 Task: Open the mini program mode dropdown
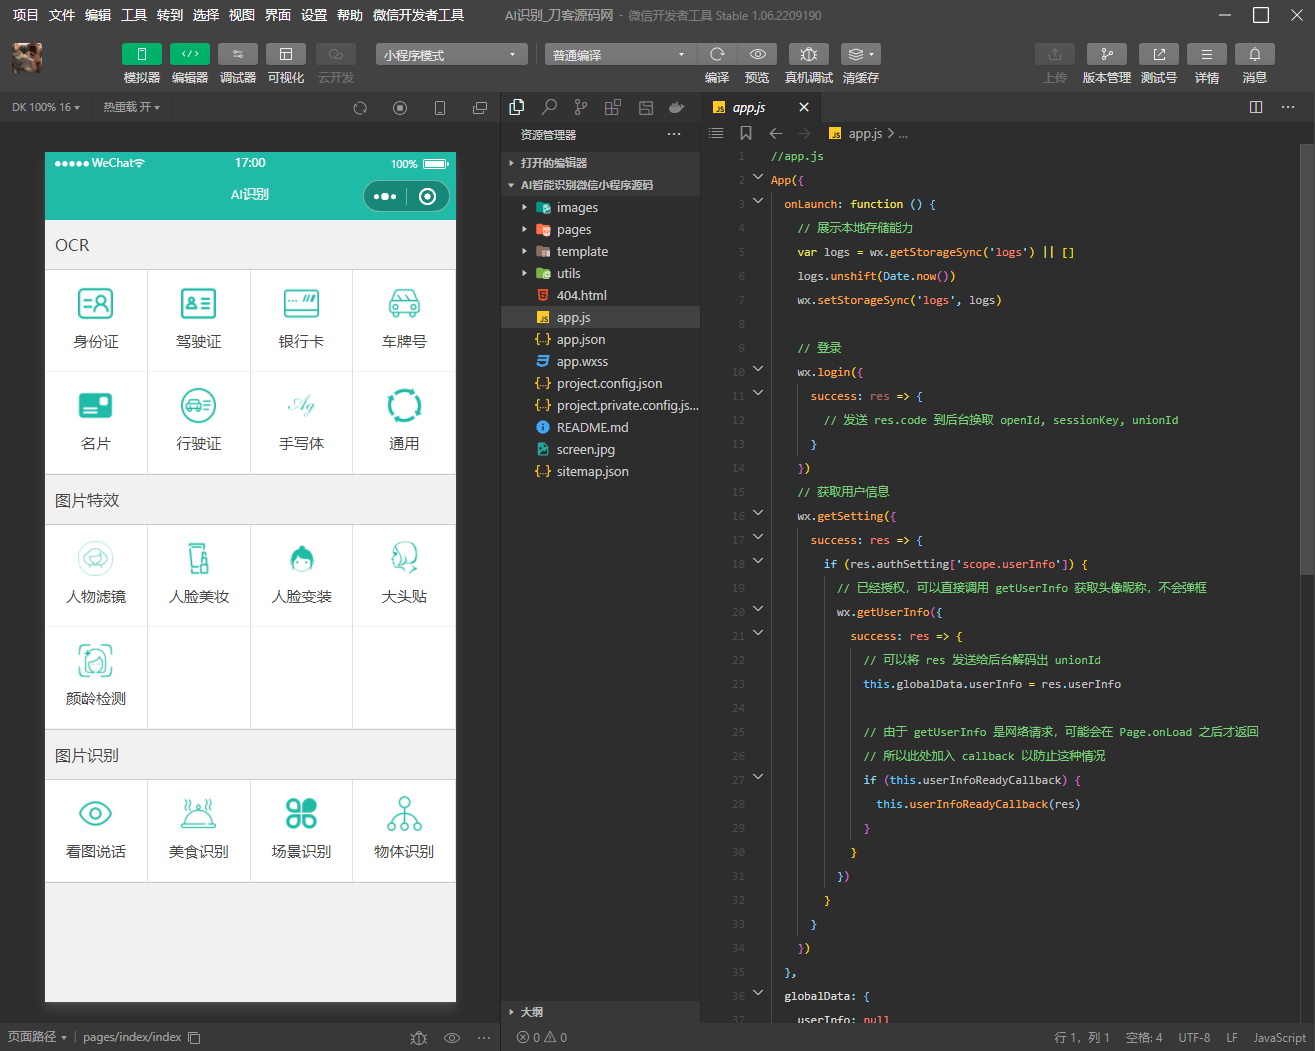pyautogui.click(x=451, y=55)
